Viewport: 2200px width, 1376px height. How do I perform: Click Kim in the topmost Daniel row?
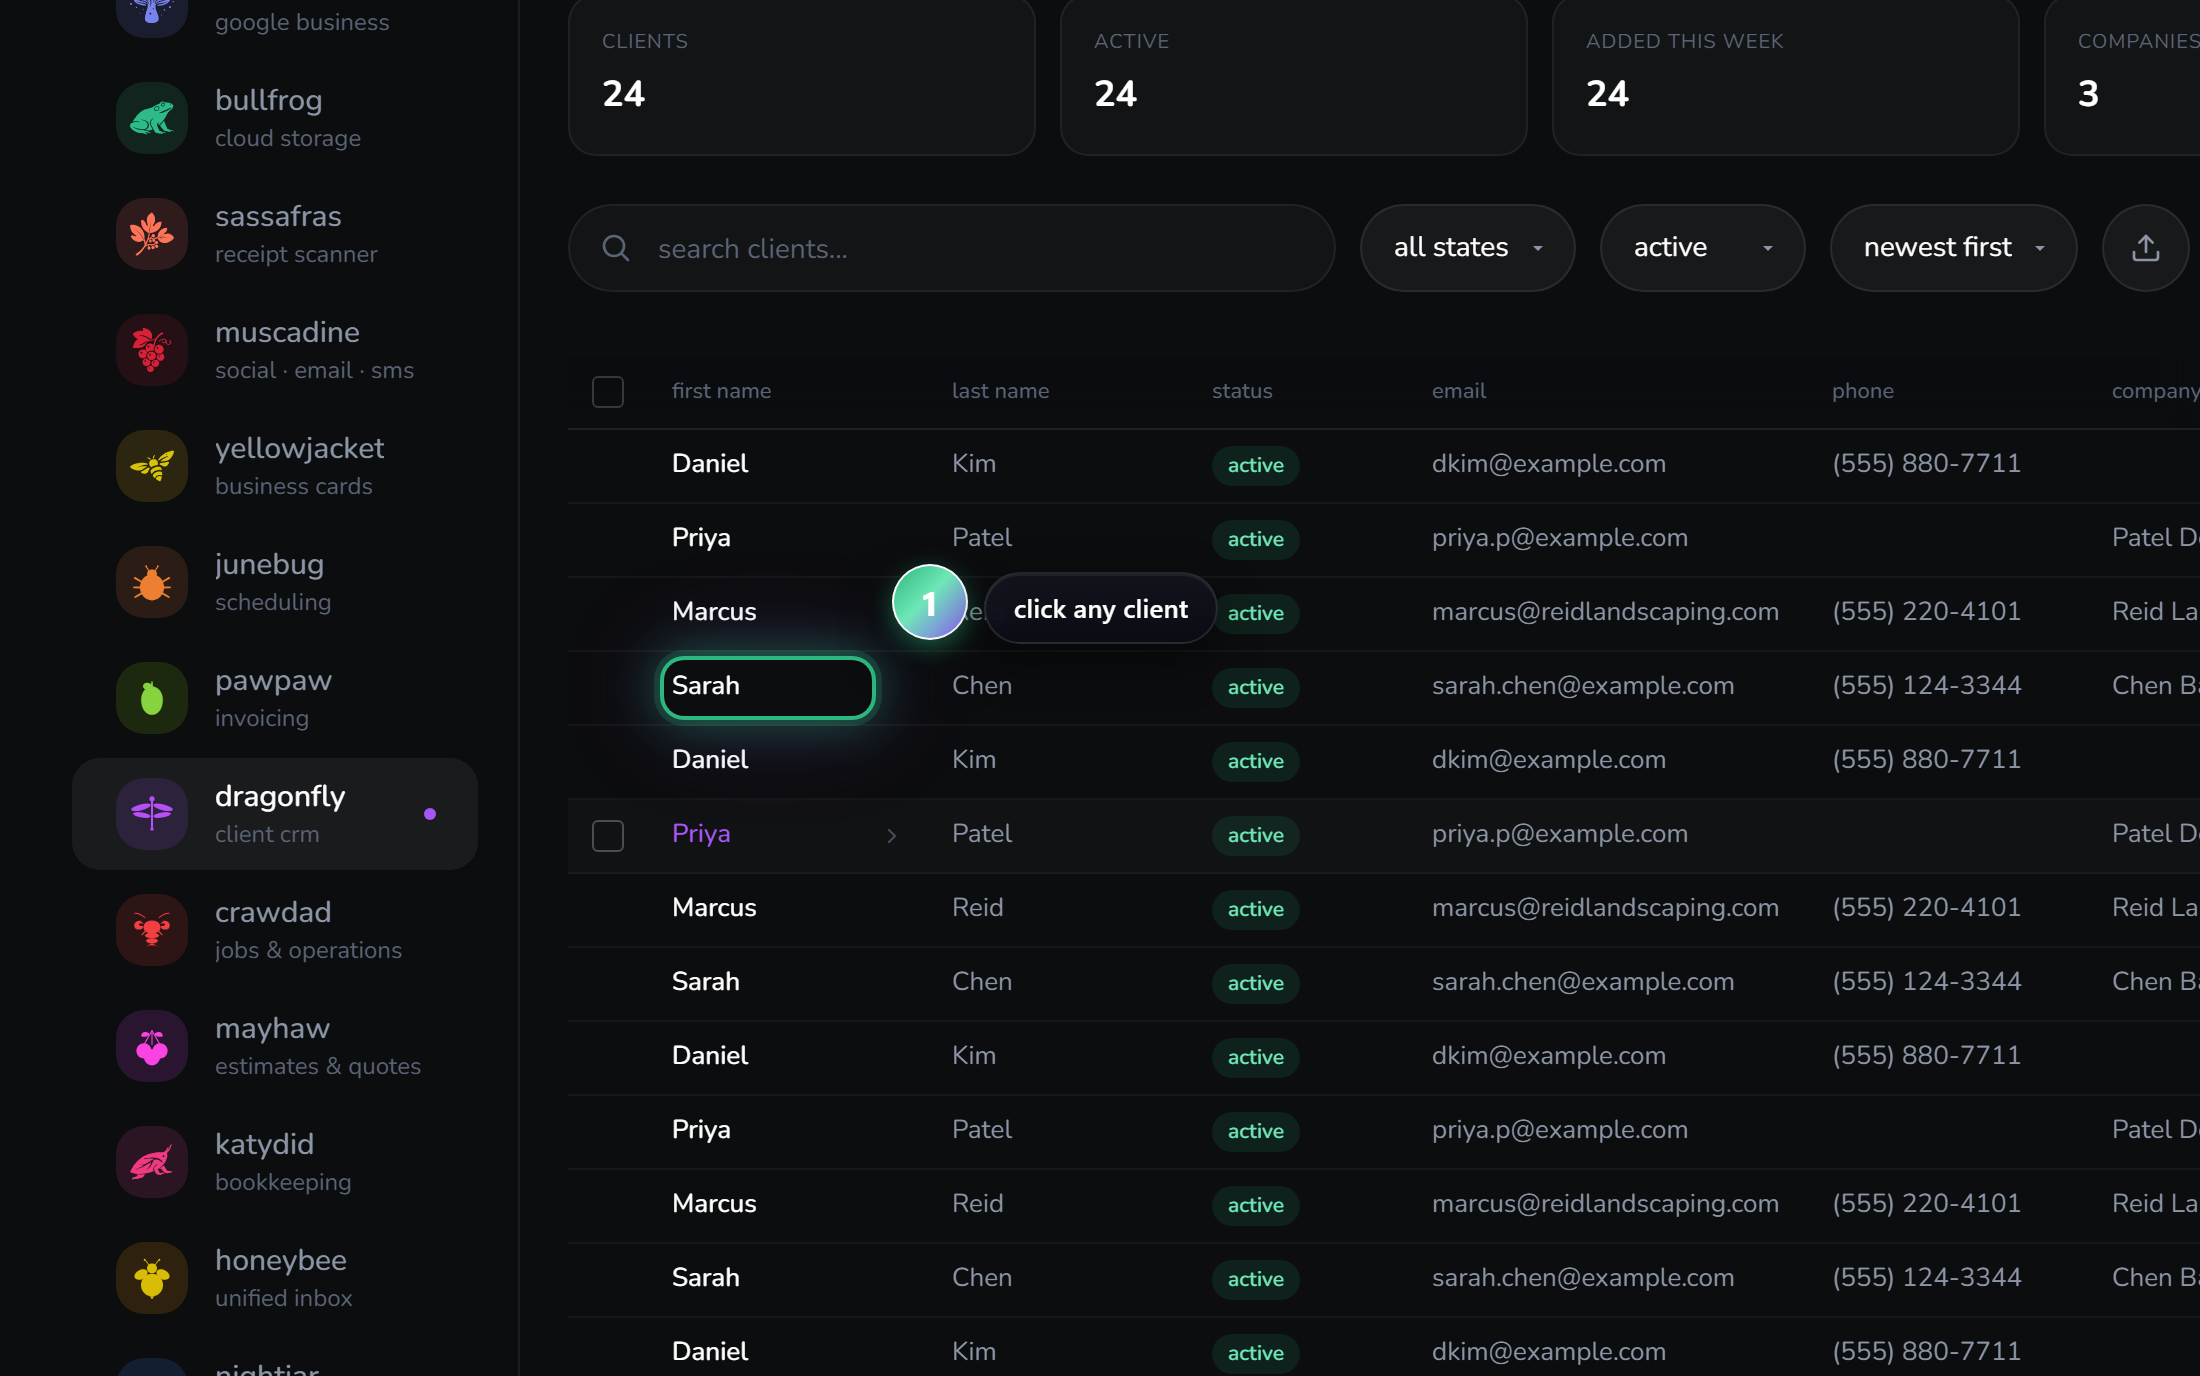pos(974,464)
